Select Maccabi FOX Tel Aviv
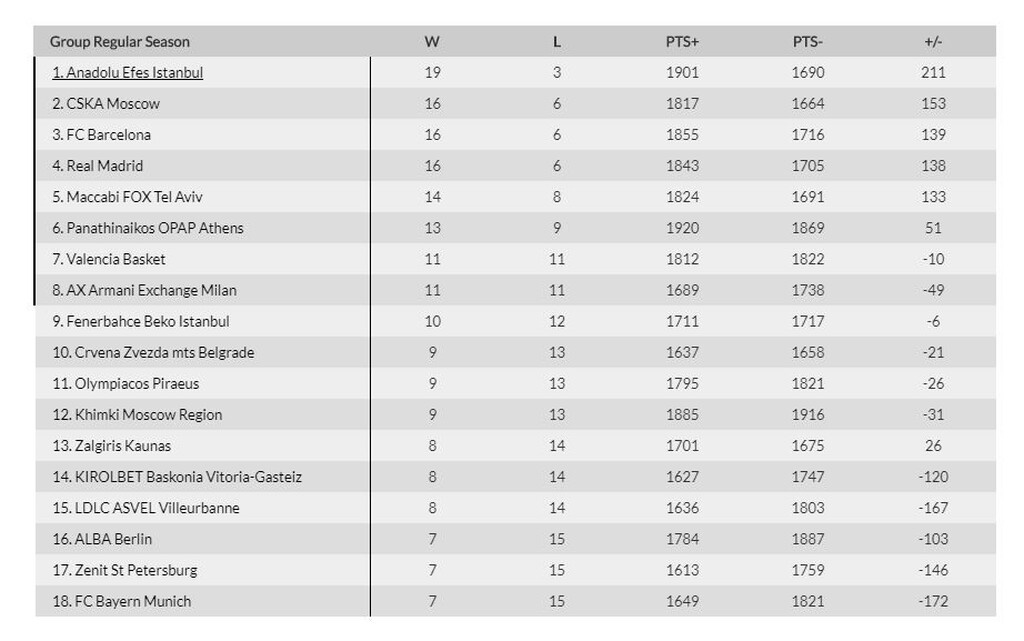 pyautogui.click(x=127, y=196)
